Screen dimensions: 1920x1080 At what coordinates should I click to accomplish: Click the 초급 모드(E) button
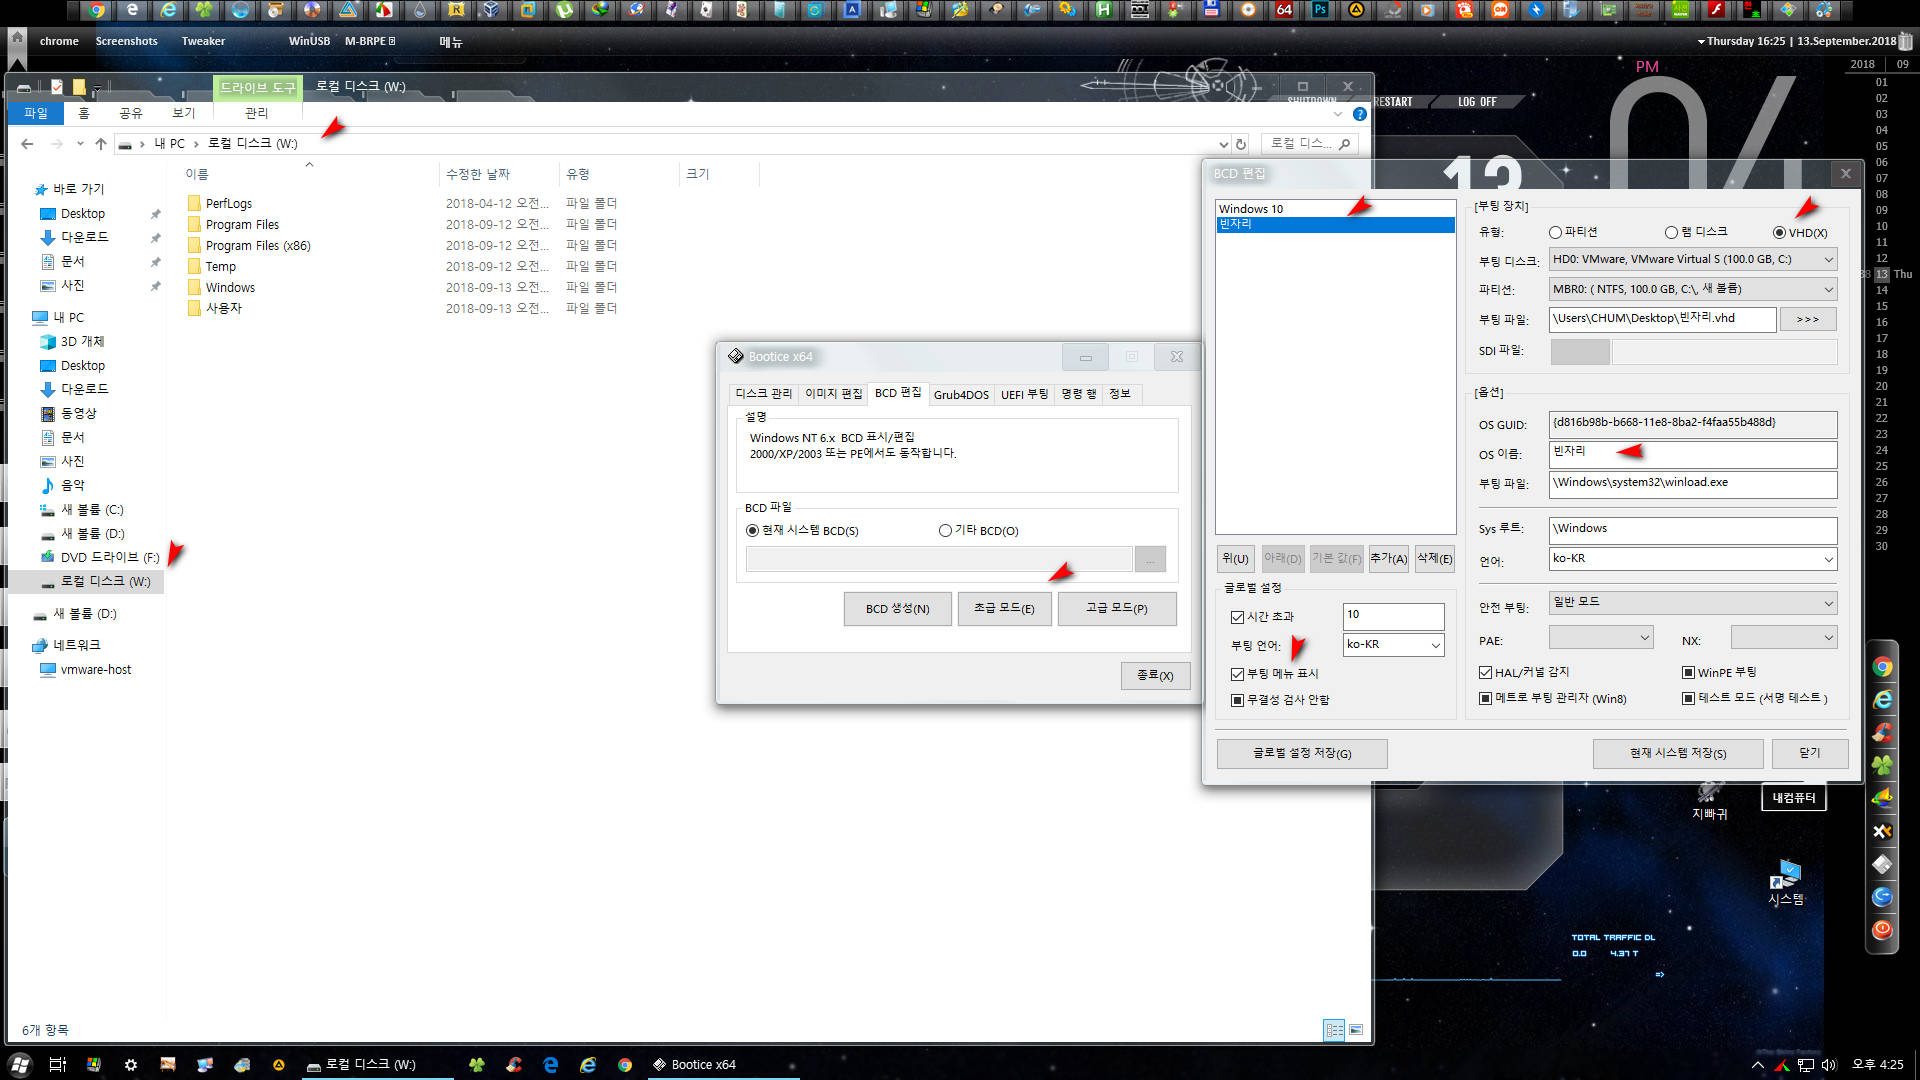(1004, 609)
